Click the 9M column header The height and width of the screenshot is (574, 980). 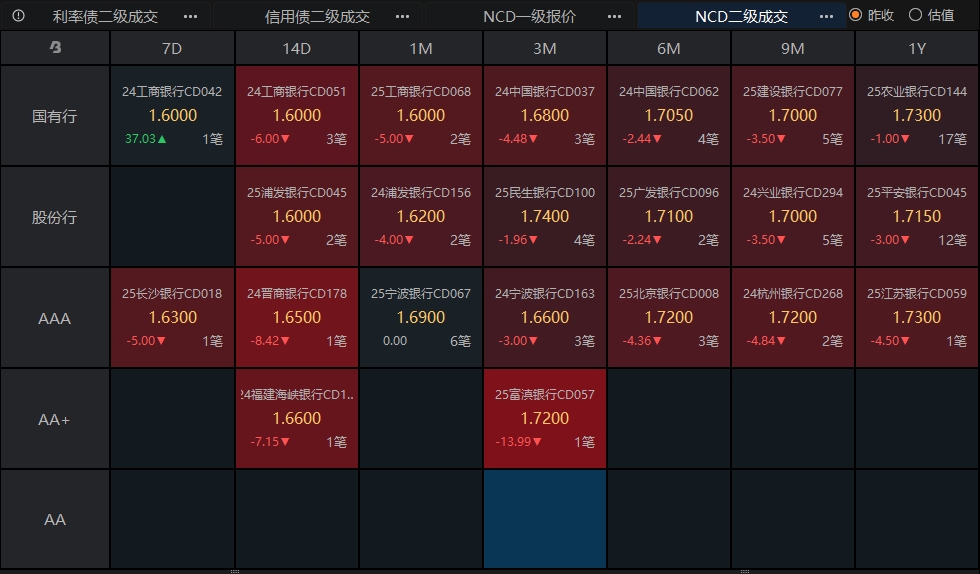point(792,48)
